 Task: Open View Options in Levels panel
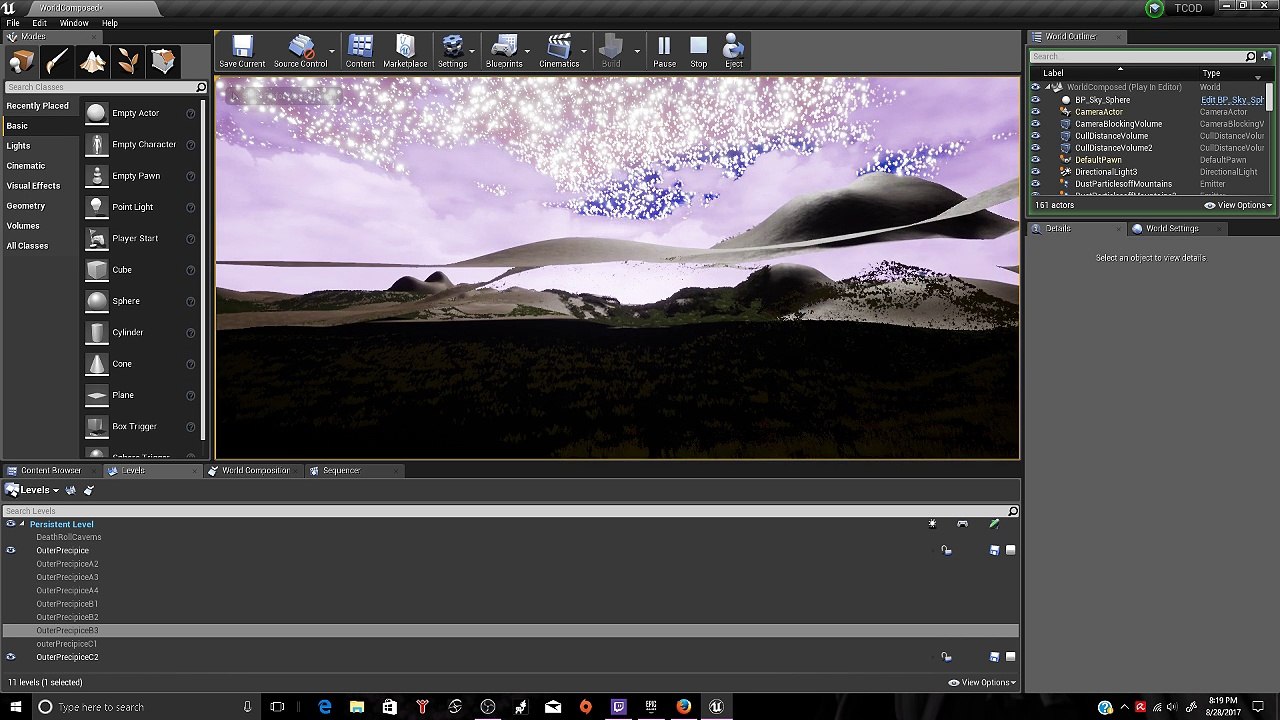(982, 683)
